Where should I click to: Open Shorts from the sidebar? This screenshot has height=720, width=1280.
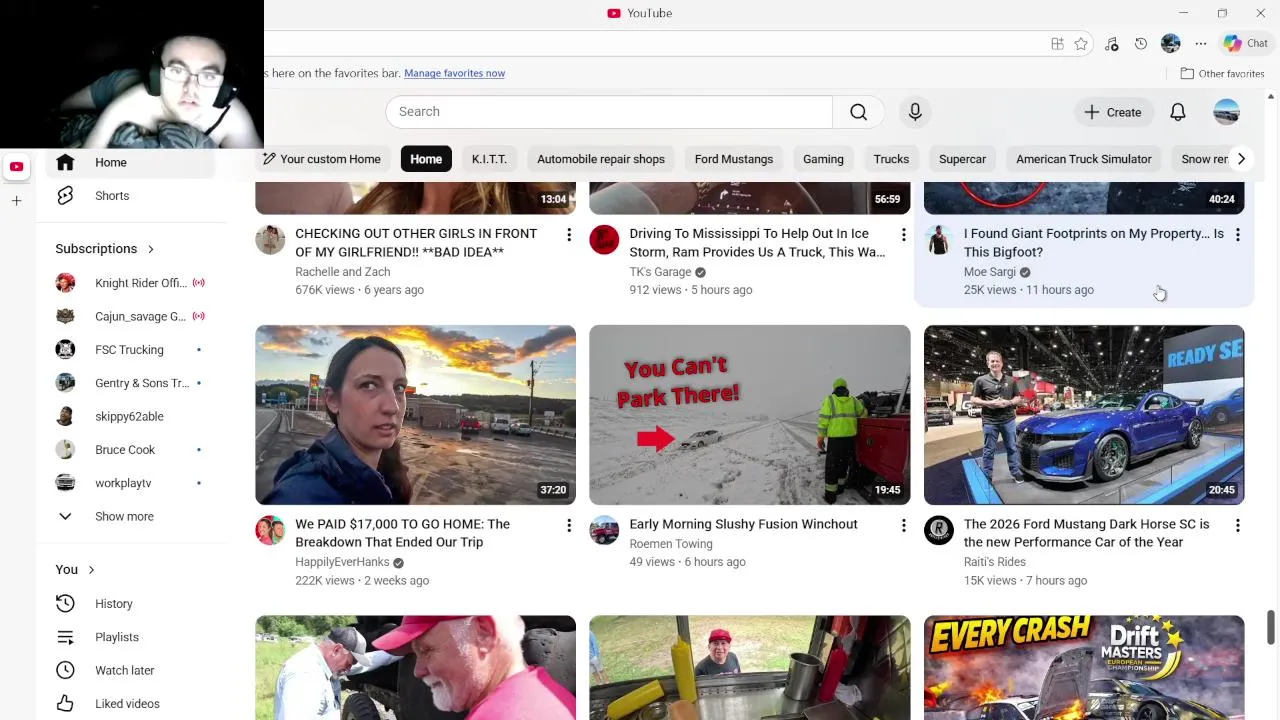[x=130, y=196]
